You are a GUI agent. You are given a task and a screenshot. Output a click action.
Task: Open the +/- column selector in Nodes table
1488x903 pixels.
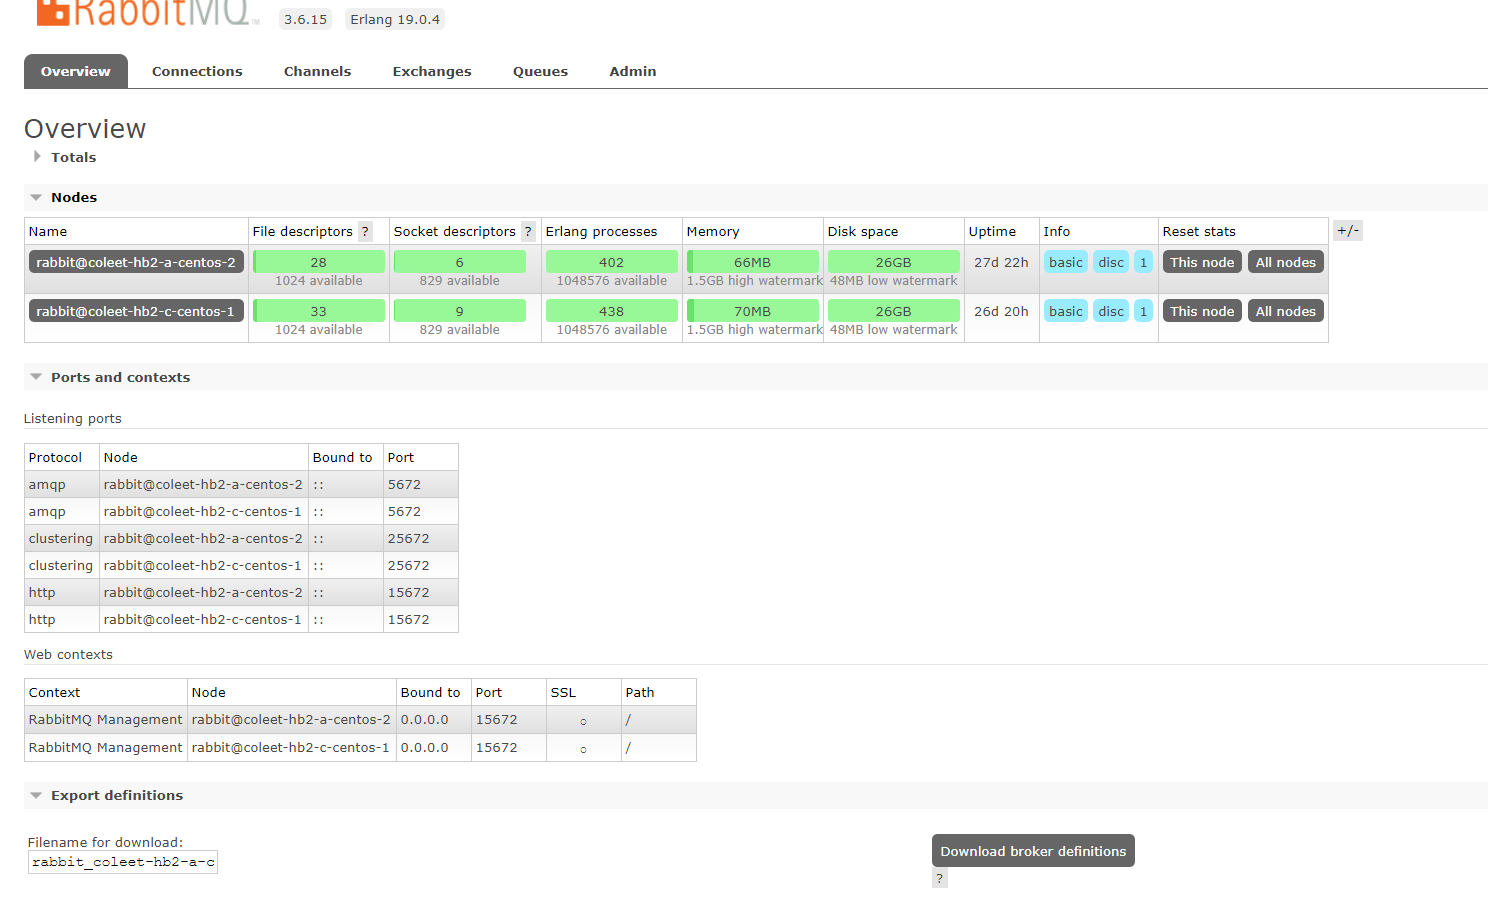pos(1347,230)
